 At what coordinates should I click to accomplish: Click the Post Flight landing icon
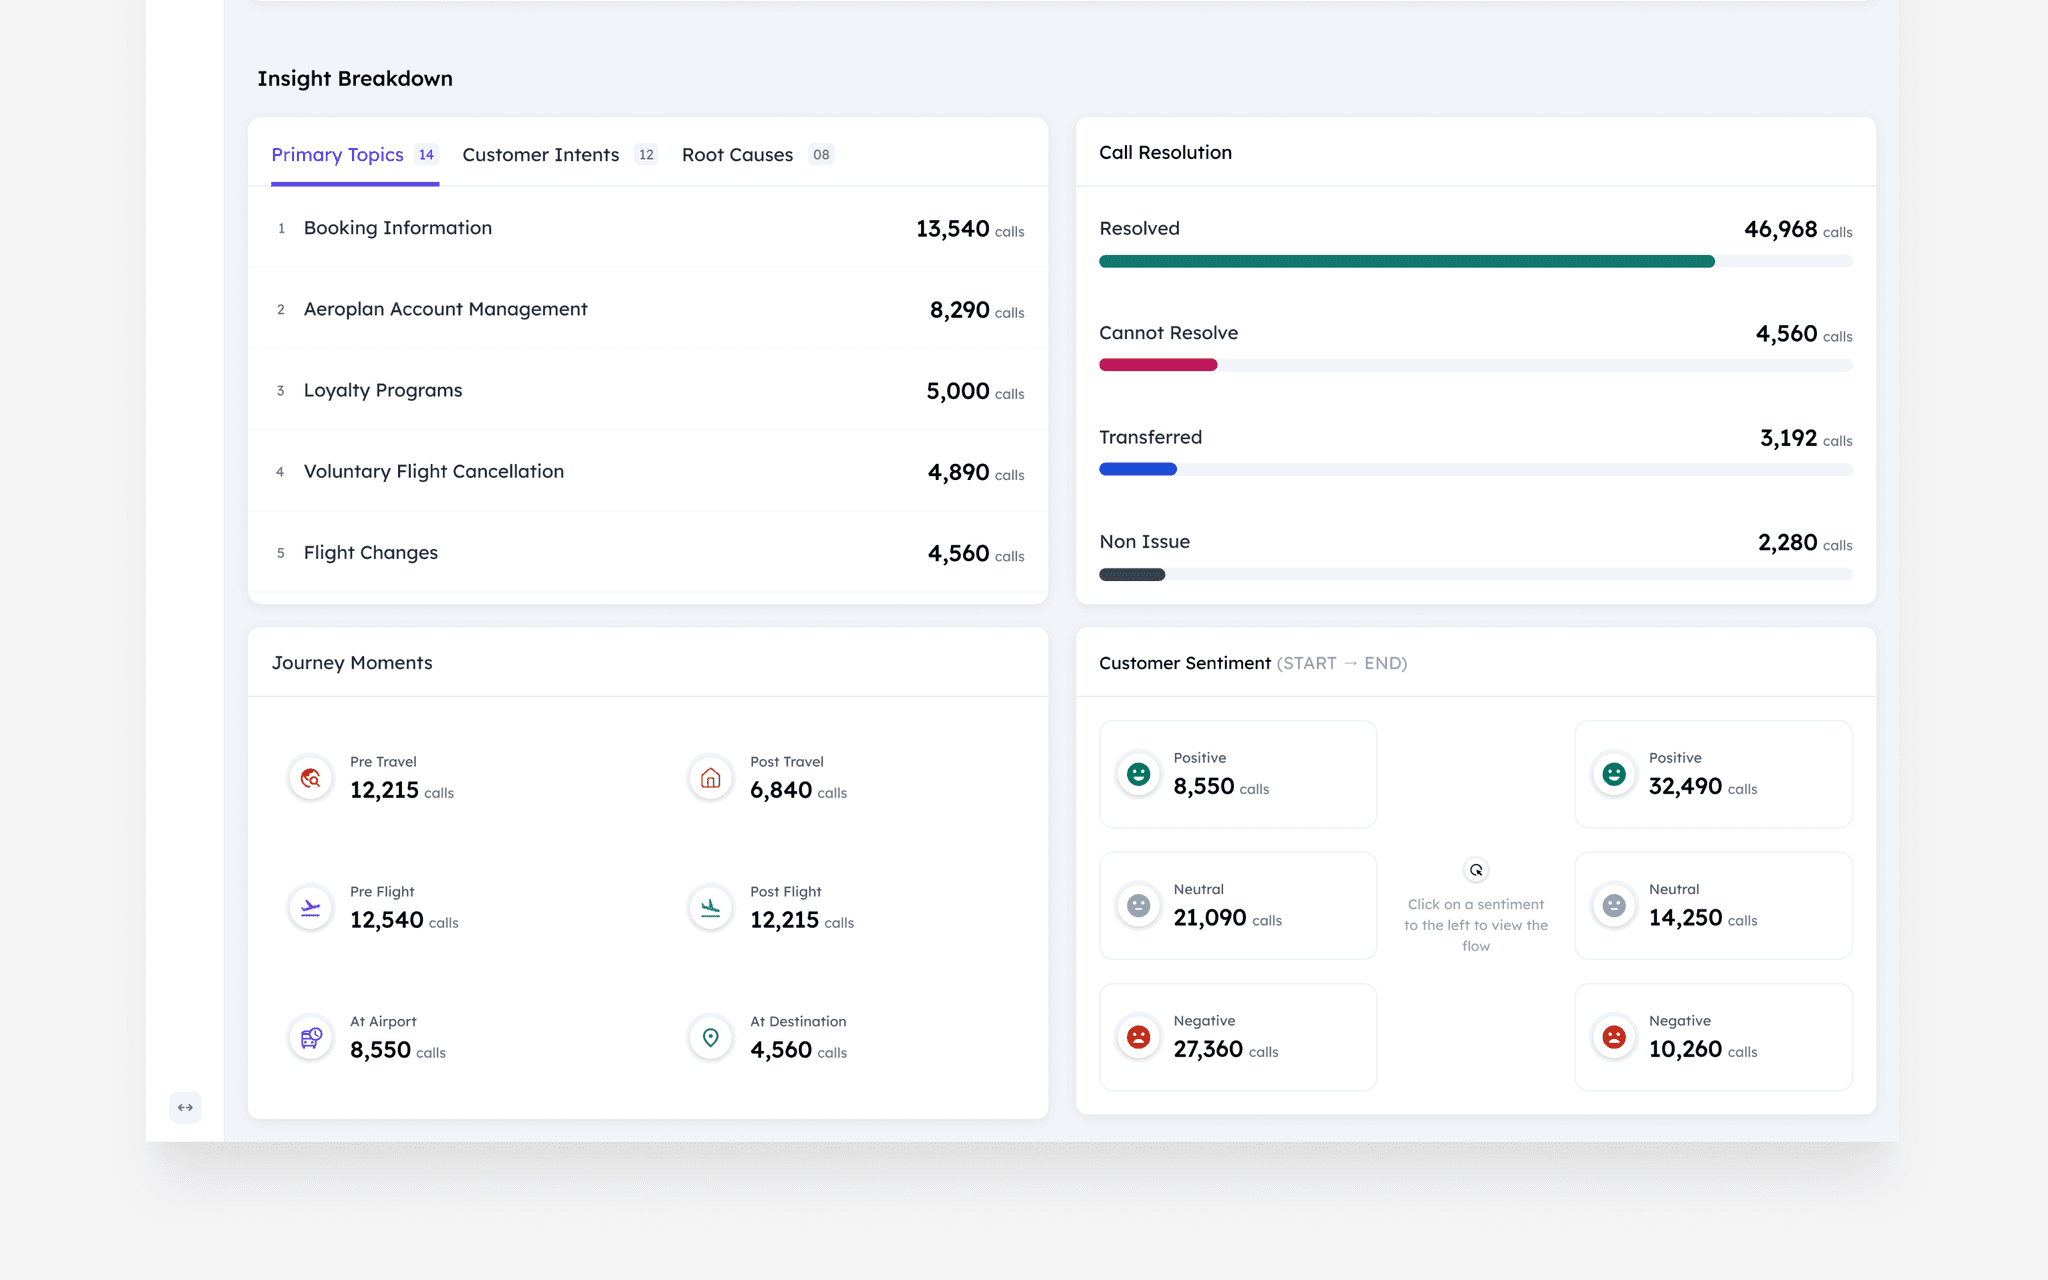[710, 907]
